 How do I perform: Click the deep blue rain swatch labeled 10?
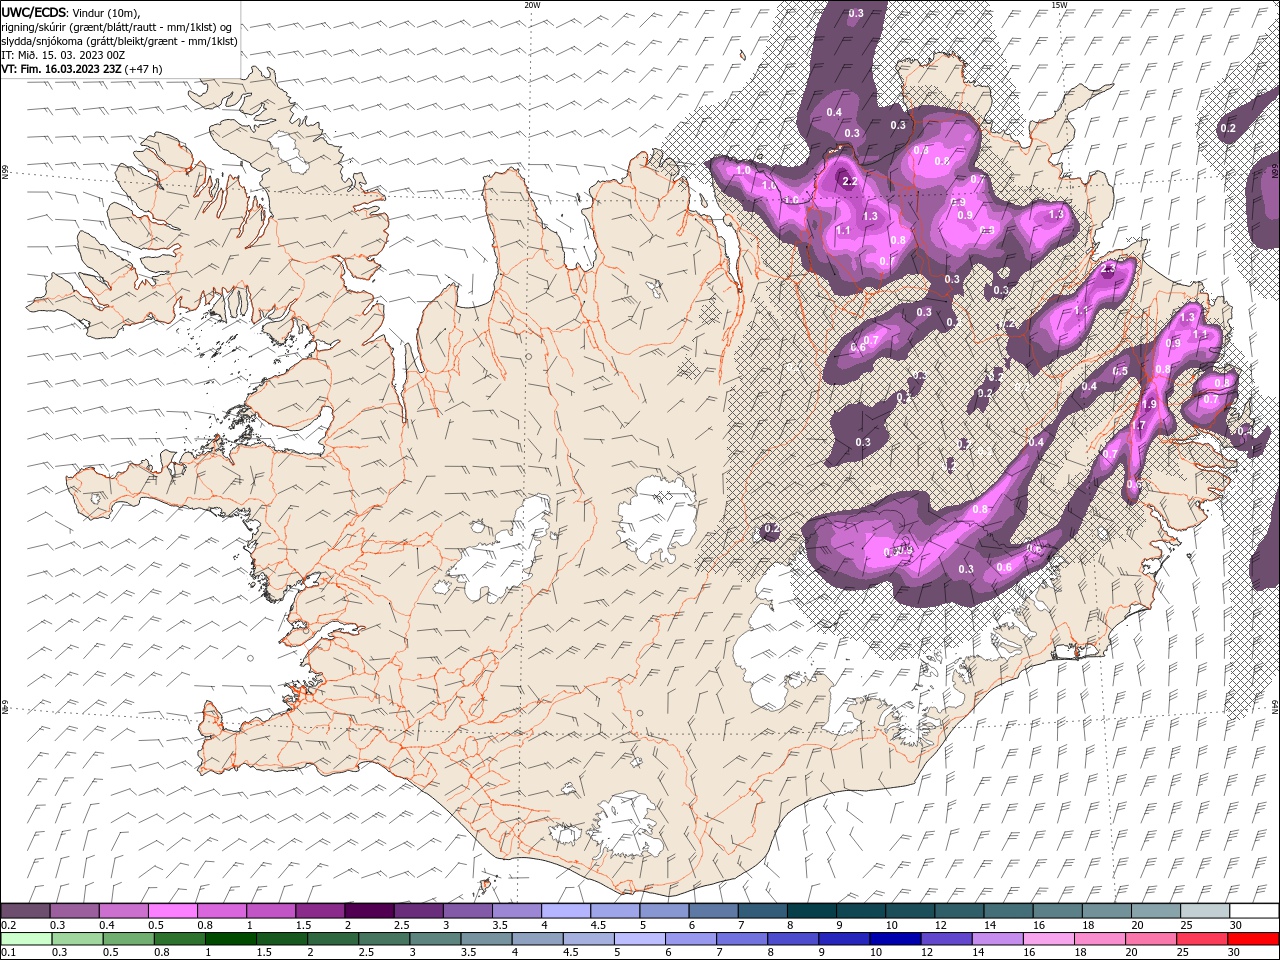coord(894,939)
